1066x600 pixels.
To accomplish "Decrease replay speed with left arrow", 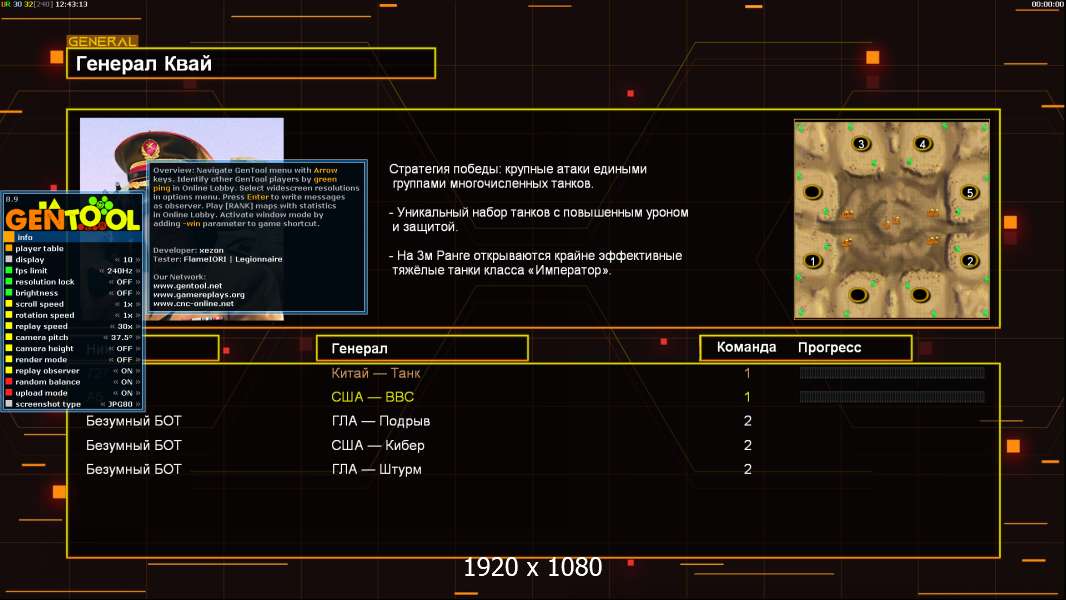I will (111, 326).
